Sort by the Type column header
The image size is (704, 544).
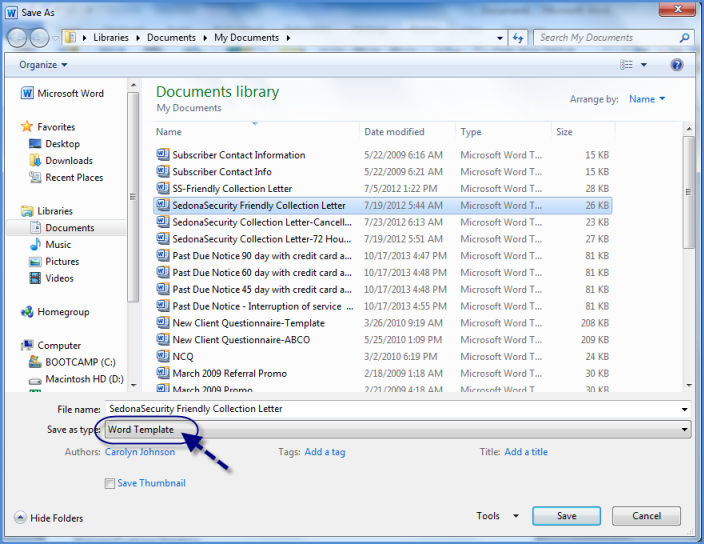(503, 132)
